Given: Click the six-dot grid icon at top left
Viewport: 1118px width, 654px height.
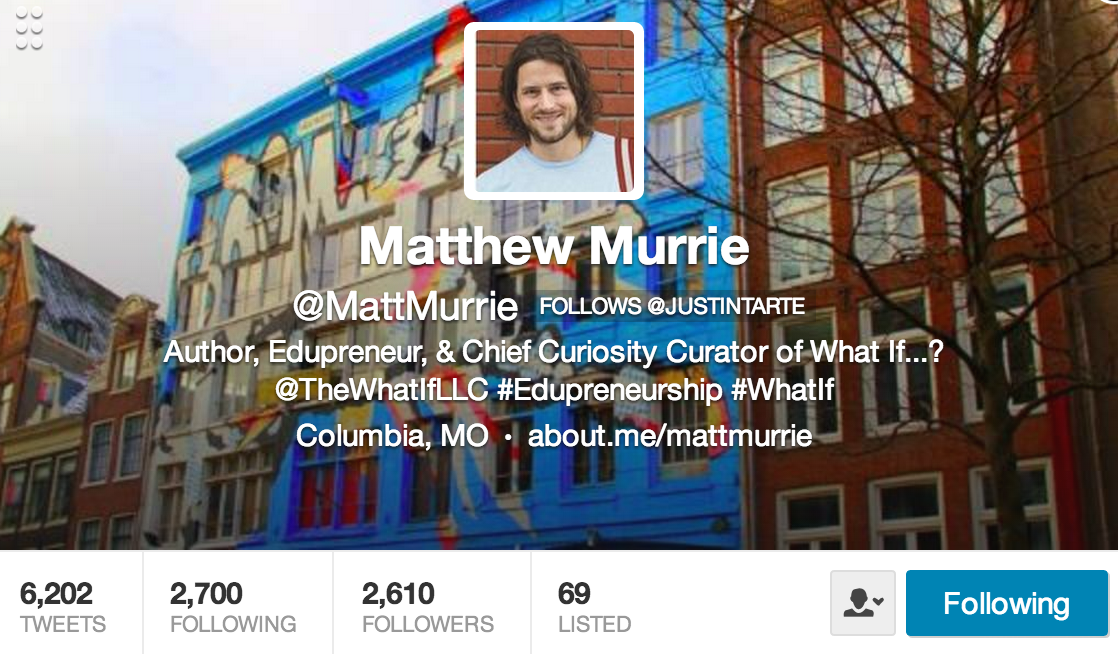Looking at the screenshot, I should point(29,29).
